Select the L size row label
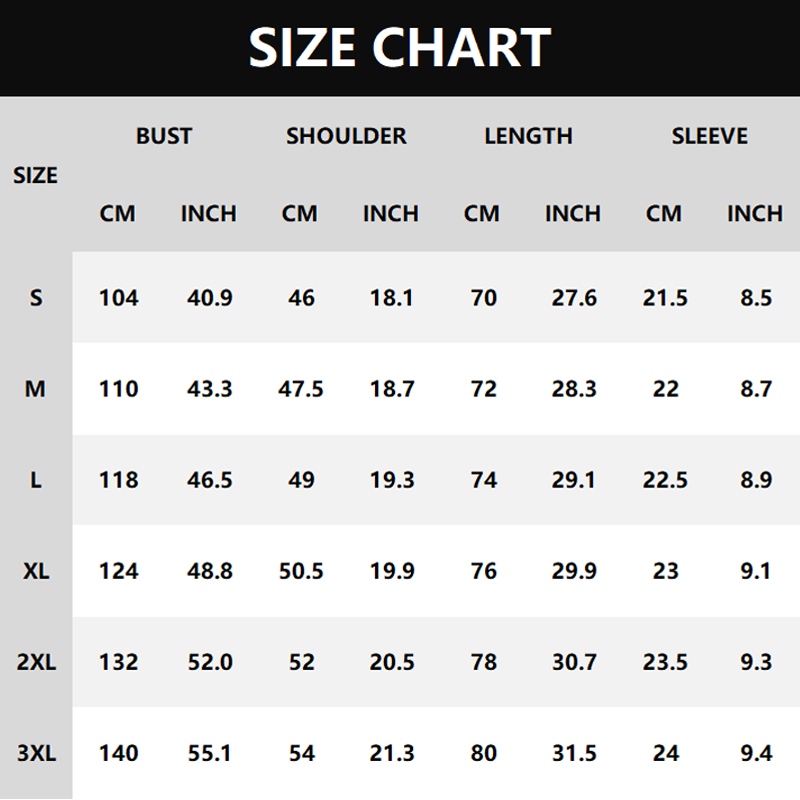 pyautogui.click(x=36, y=480)
